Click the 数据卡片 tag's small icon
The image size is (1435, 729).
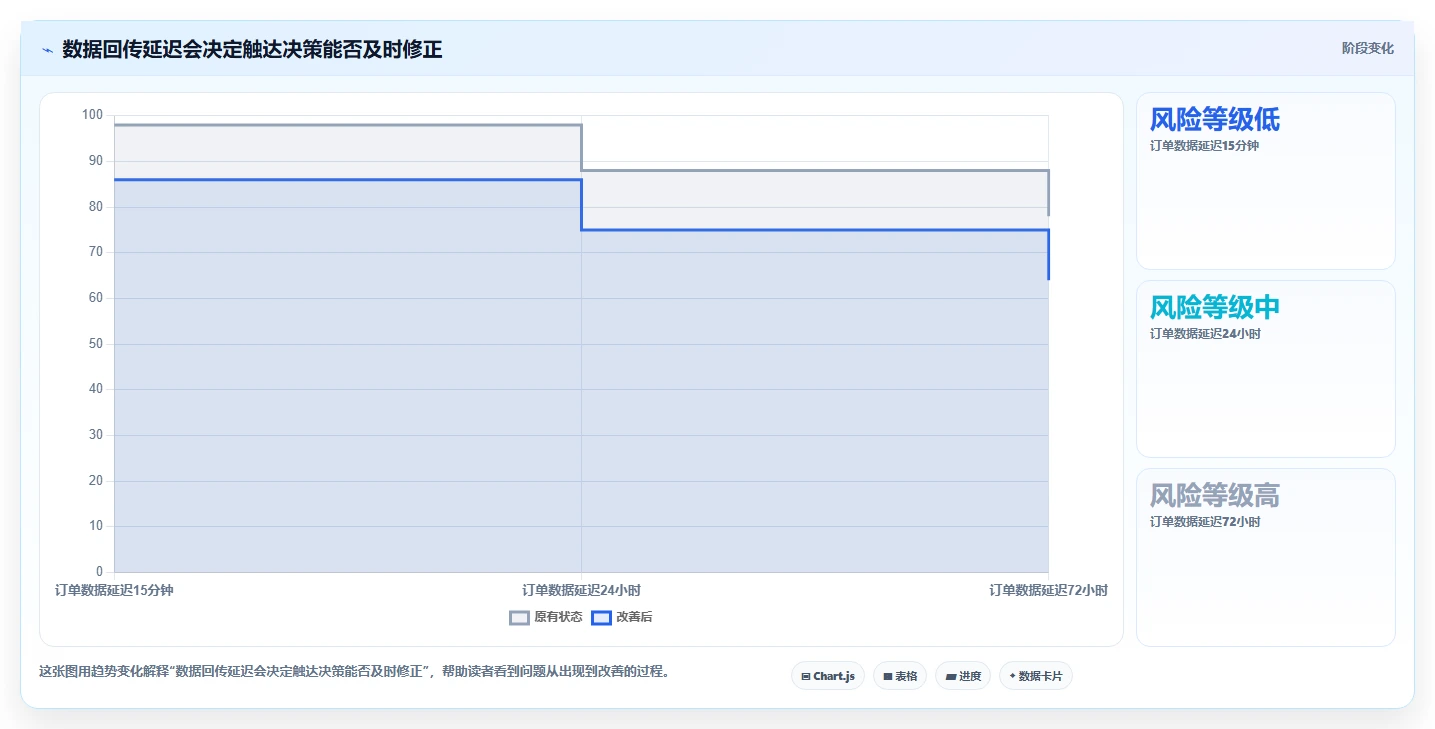[x=1012, y=676]
